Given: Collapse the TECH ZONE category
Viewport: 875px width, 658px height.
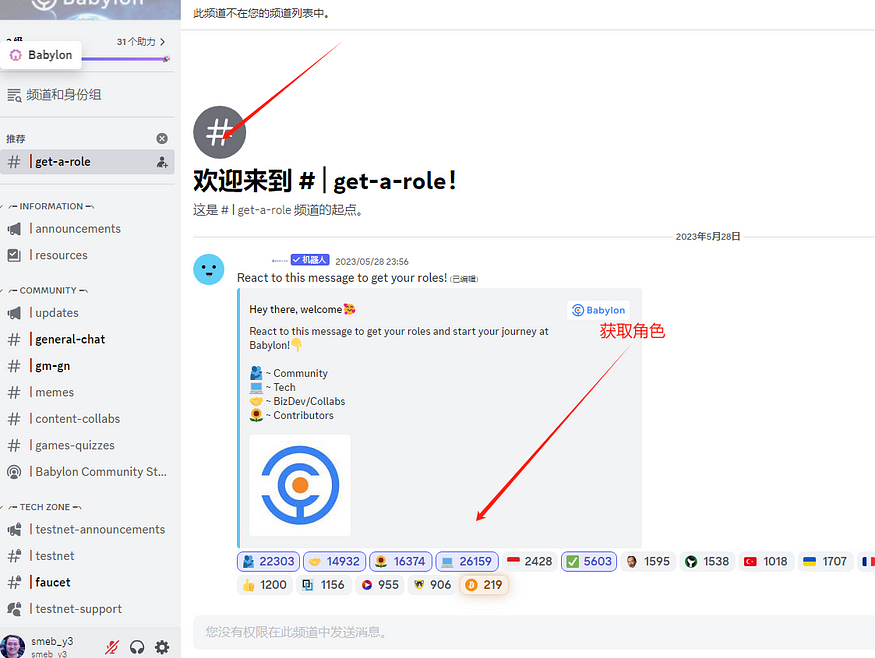Looking at the screenshot, I should (45, 507).
